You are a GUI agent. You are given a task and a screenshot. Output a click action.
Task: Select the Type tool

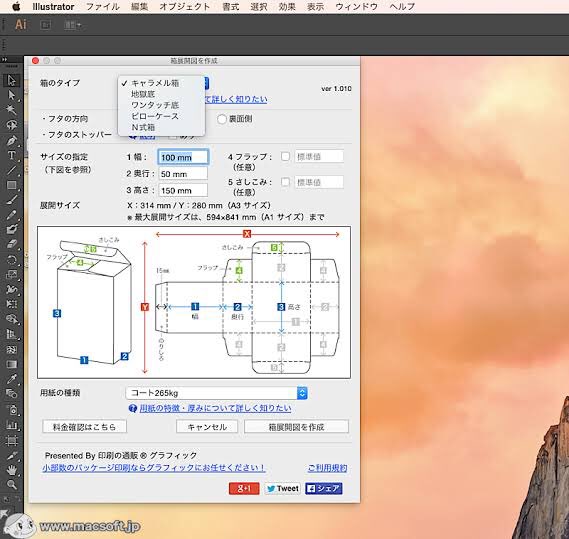pyautogui.click(x=11, y=155)
